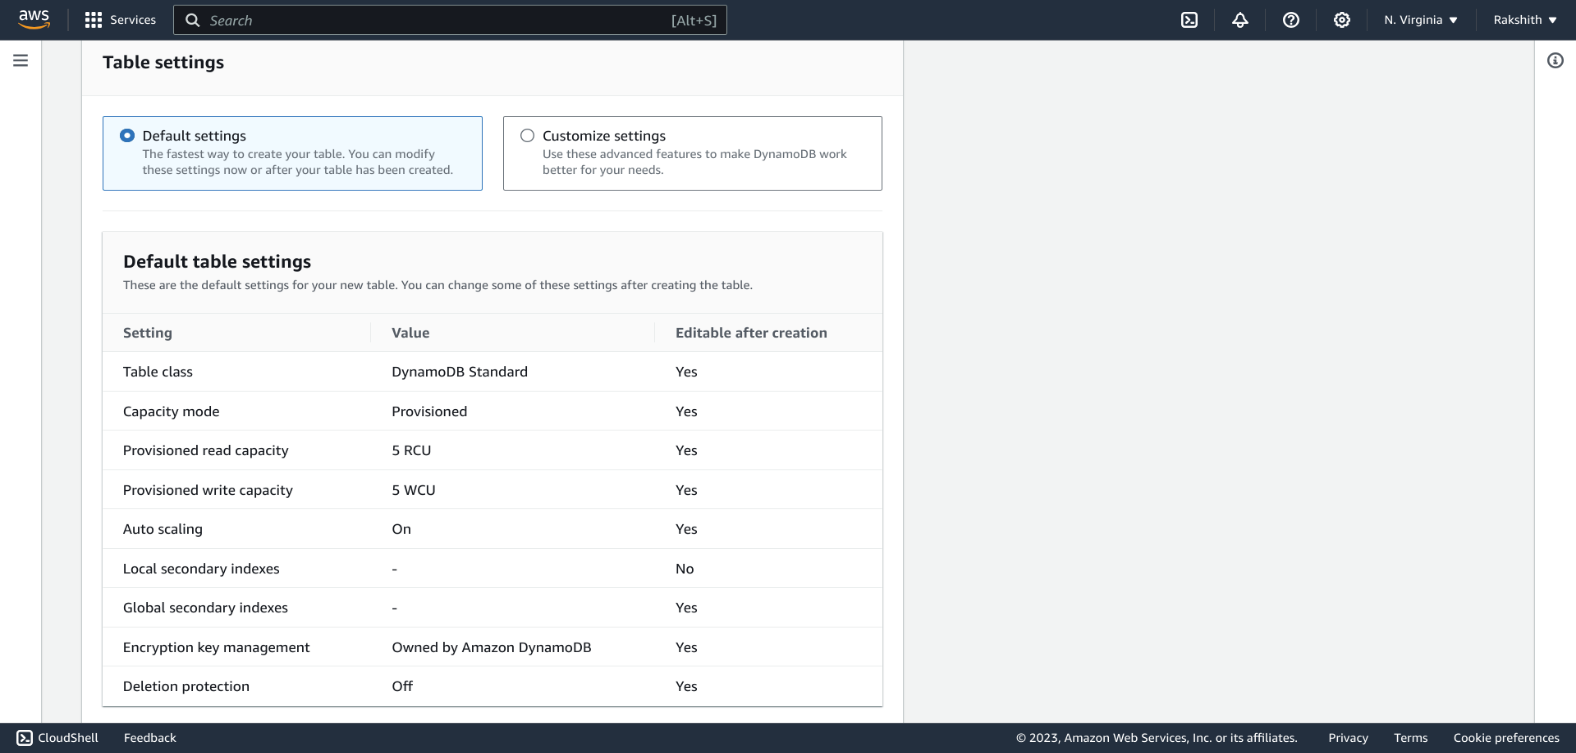
Task: Click the 5 RCU value
Action: pyautogui.click(x=411, y=450)
